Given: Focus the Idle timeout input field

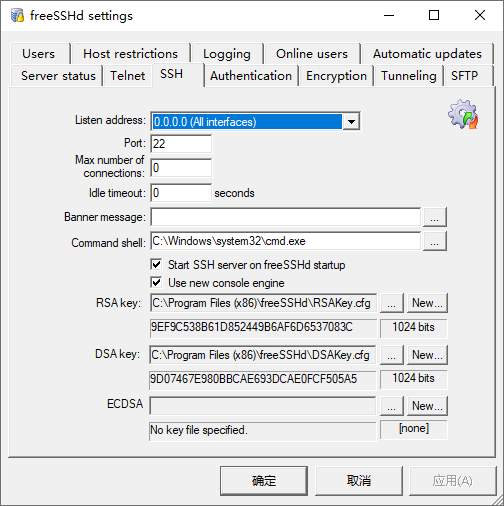Looking at the screenshot, I should (181, 193).
